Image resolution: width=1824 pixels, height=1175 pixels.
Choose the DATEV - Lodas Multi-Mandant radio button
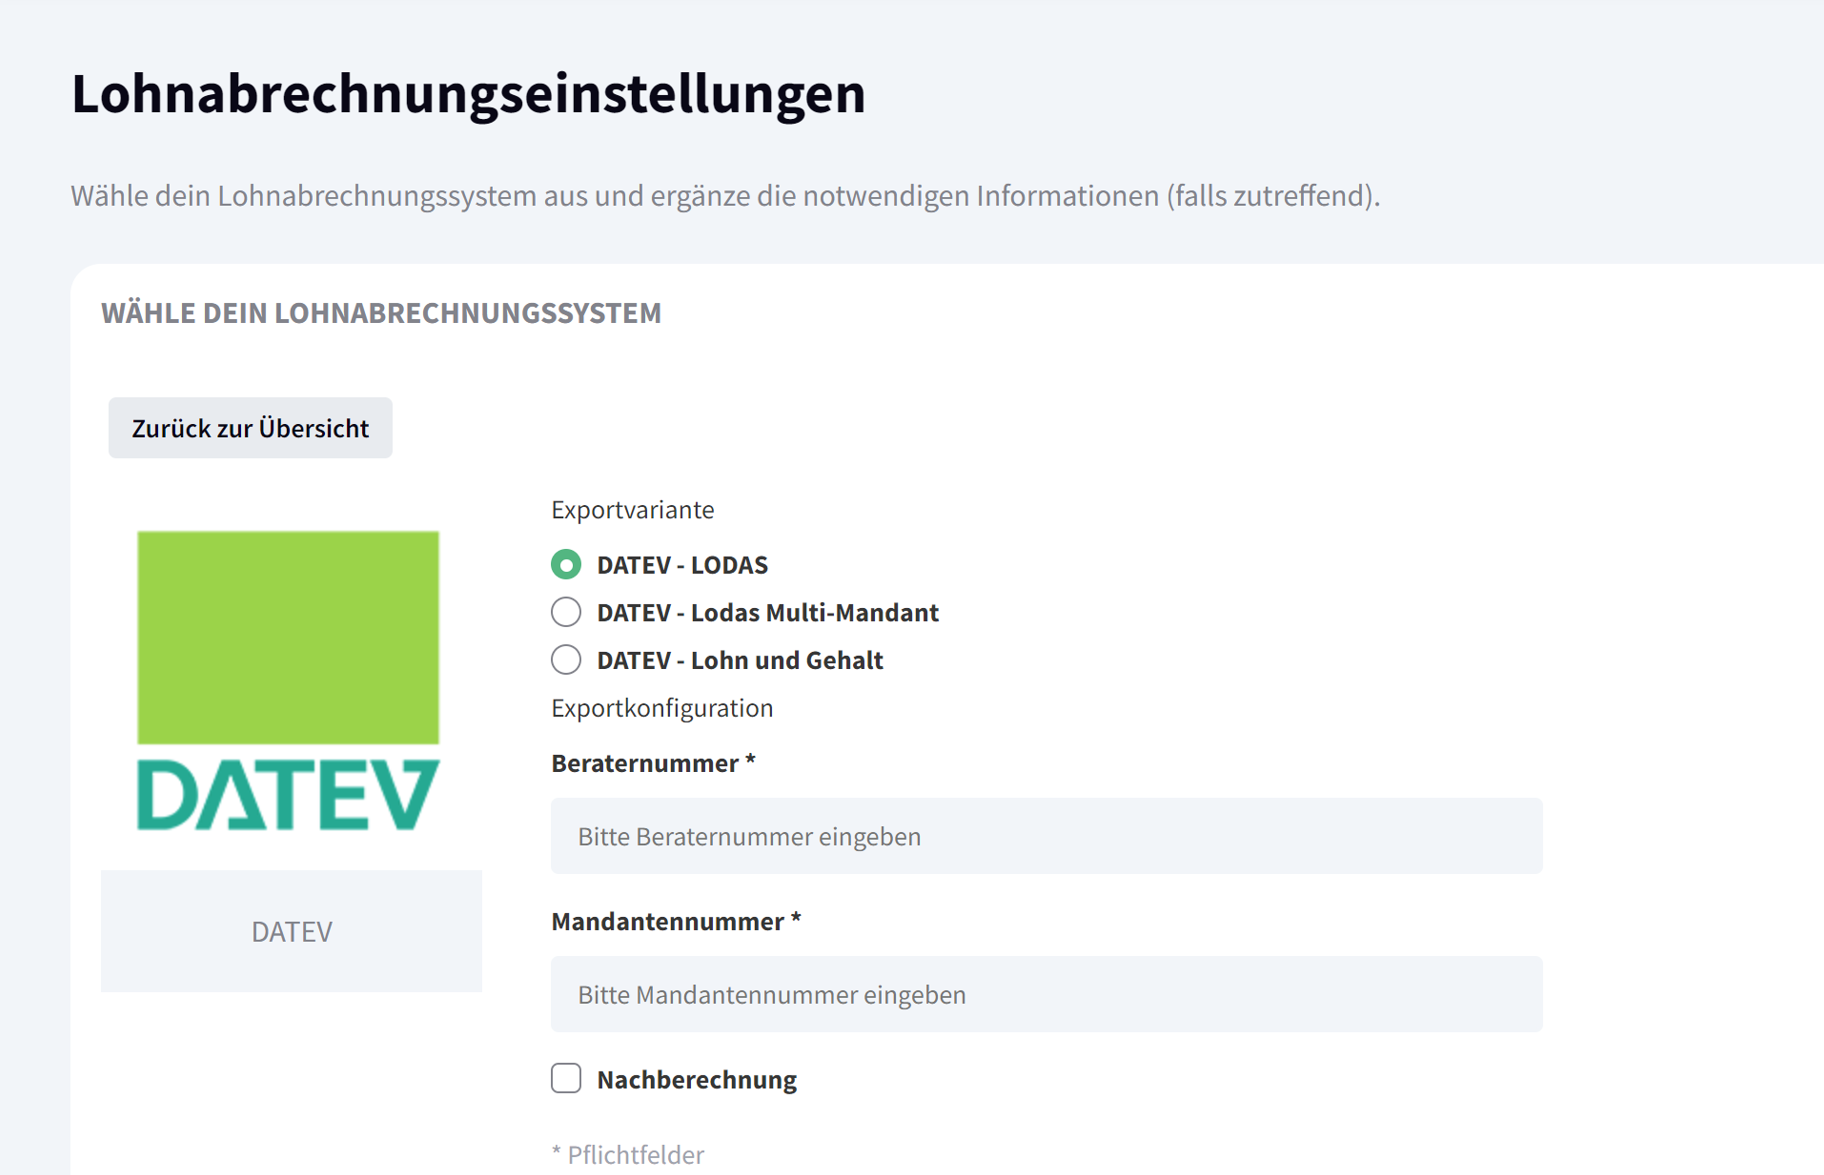(566, 612)
